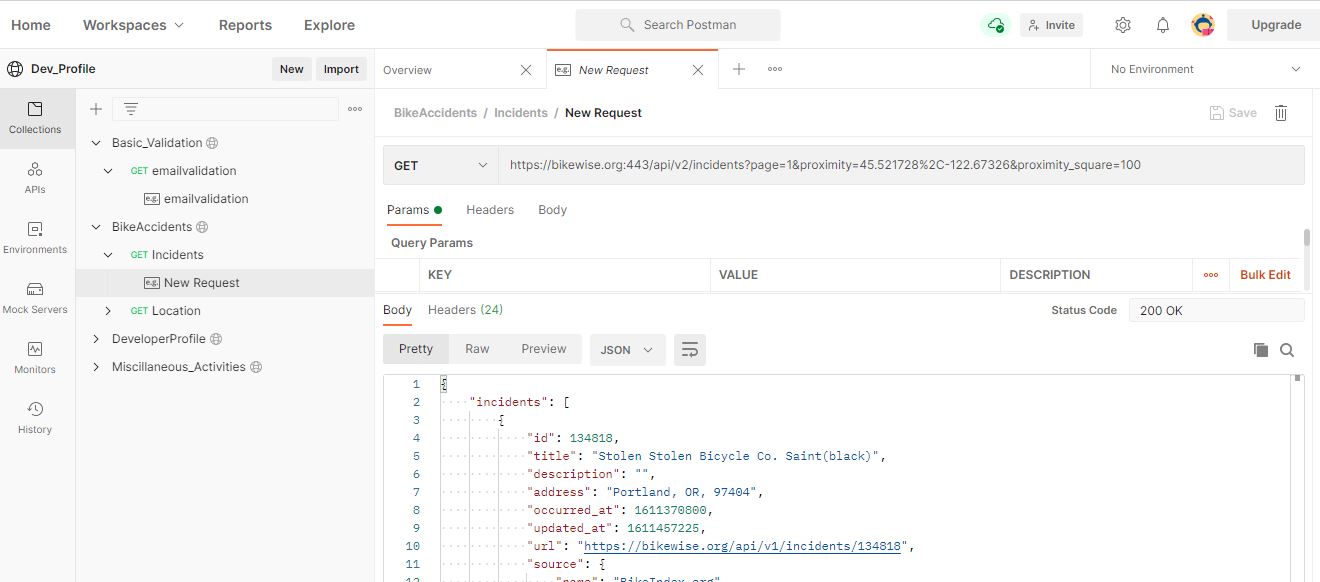This screenshot has width=1320, height=582.
Task: Open Bulk Edit for query params
Action: pyautogui.click(x=1265, y=275)
